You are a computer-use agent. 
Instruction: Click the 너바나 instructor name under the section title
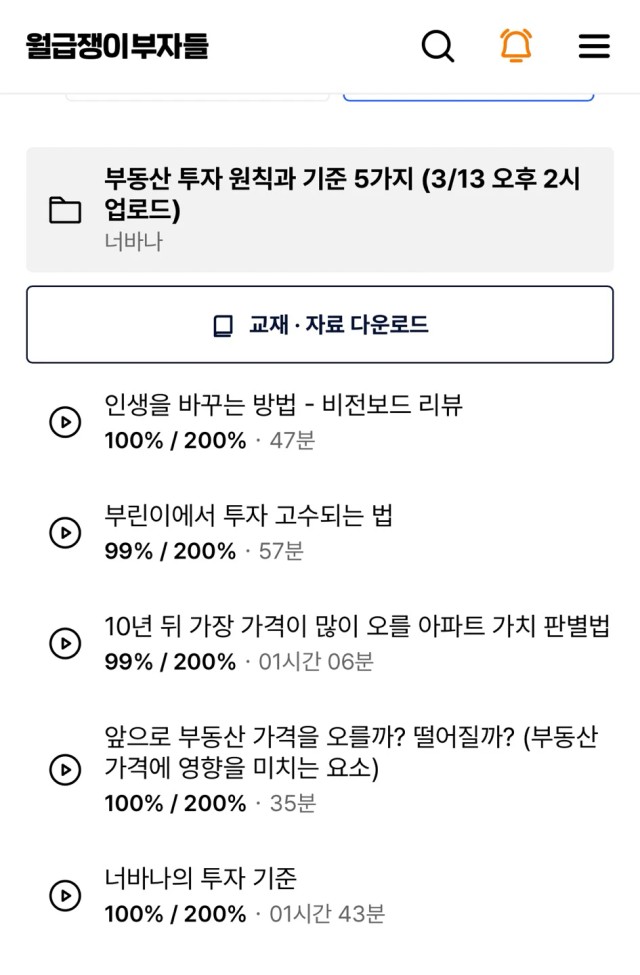pyautogui.click(x=133, y=241)
